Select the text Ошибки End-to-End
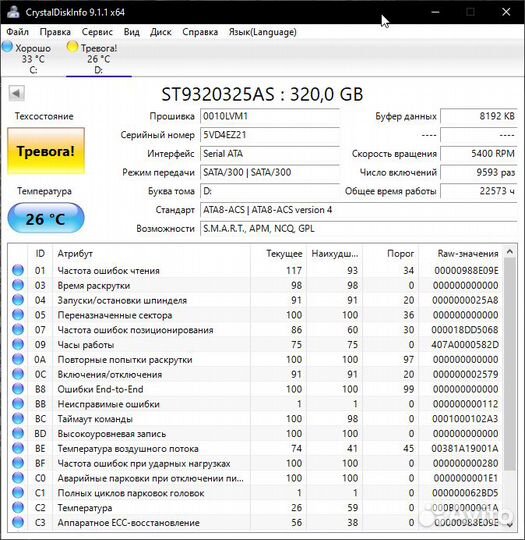This screenshot has width=525, height=540. pos(100,389)
